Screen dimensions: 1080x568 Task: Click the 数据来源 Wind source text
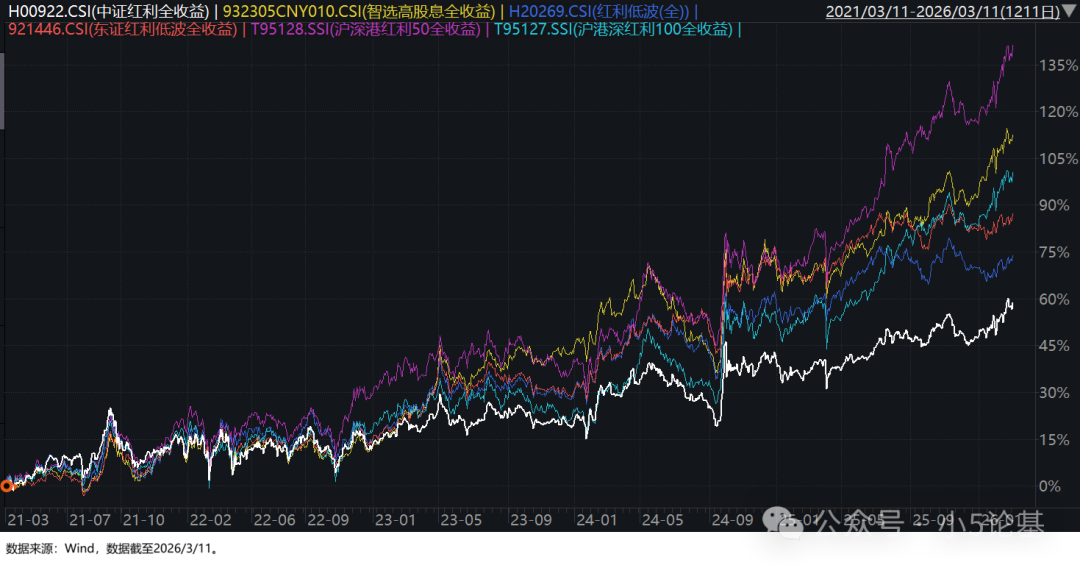point(111,549)
